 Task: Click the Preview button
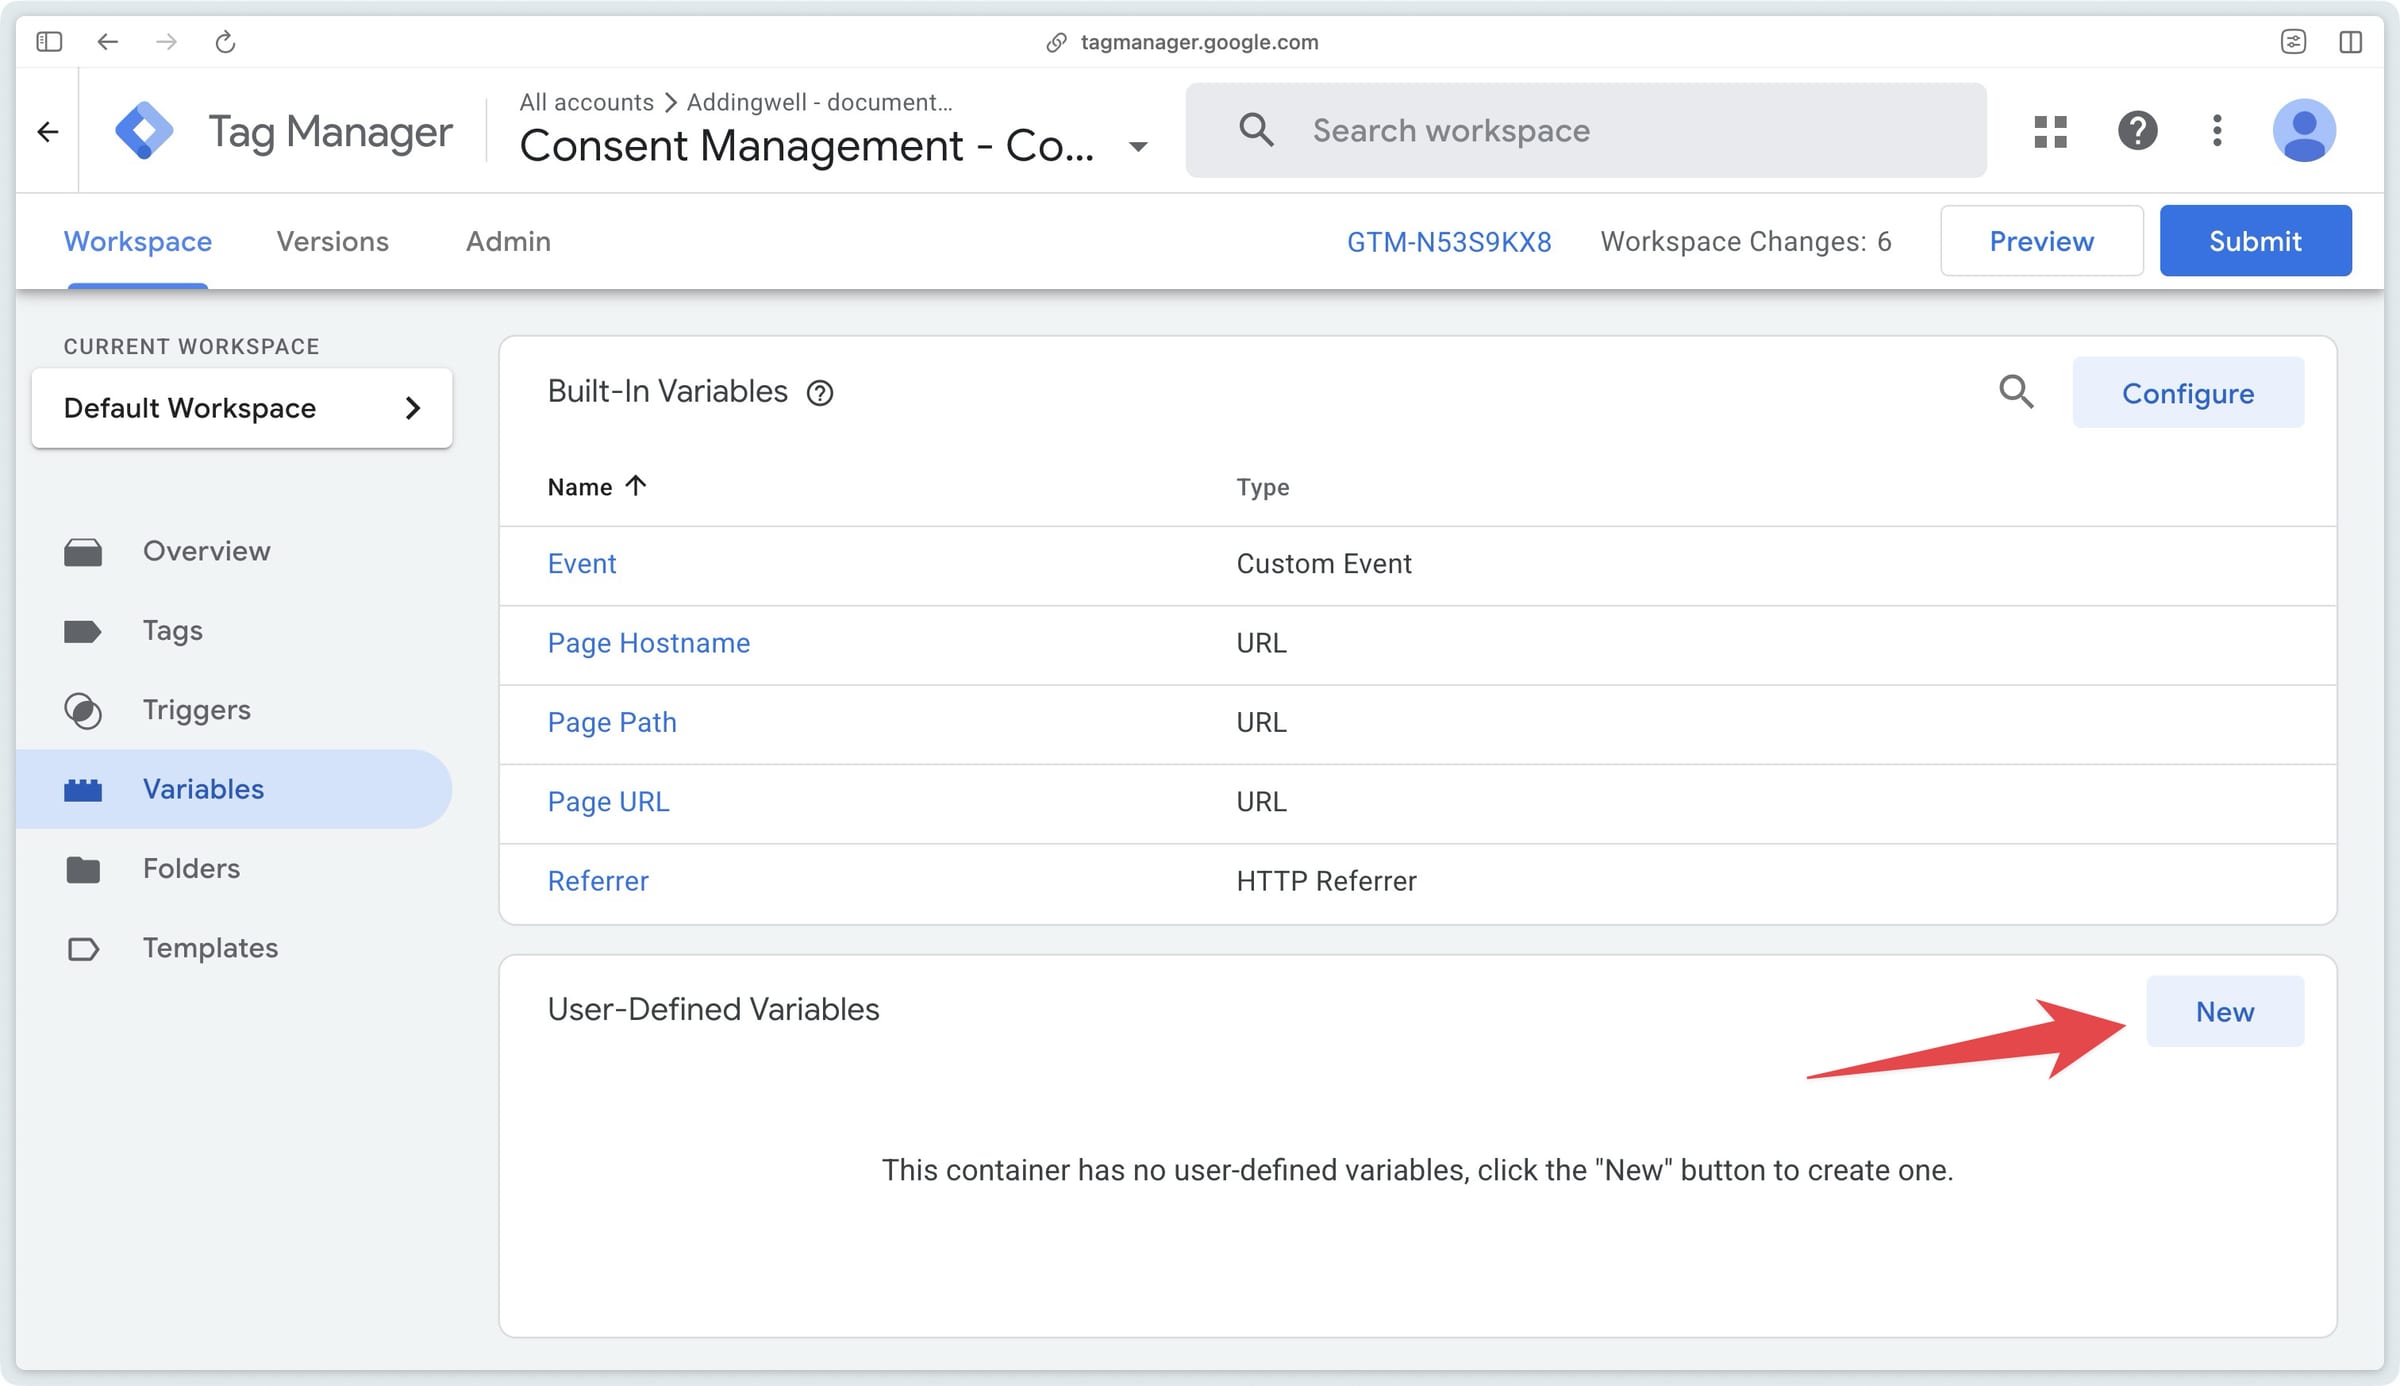click(2041, 241)
